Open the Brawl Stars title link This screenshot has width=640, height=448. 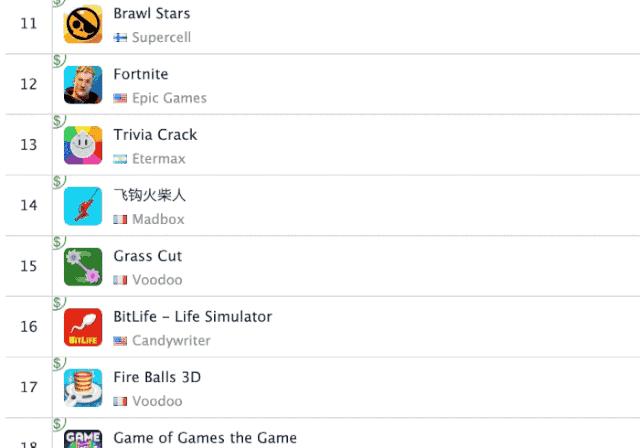pyautogui.click(x=152, y=14)
